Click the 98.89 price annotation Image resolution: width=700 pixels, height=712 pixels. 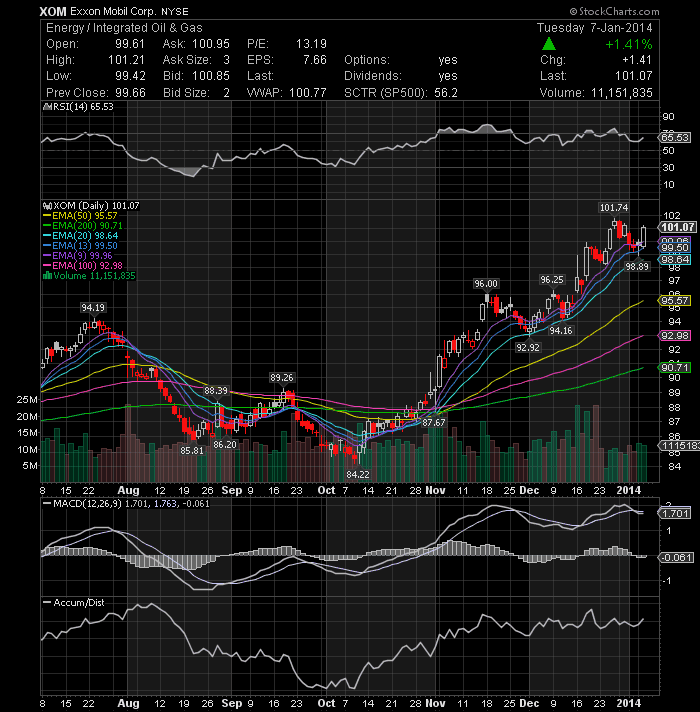click(637, 267)
